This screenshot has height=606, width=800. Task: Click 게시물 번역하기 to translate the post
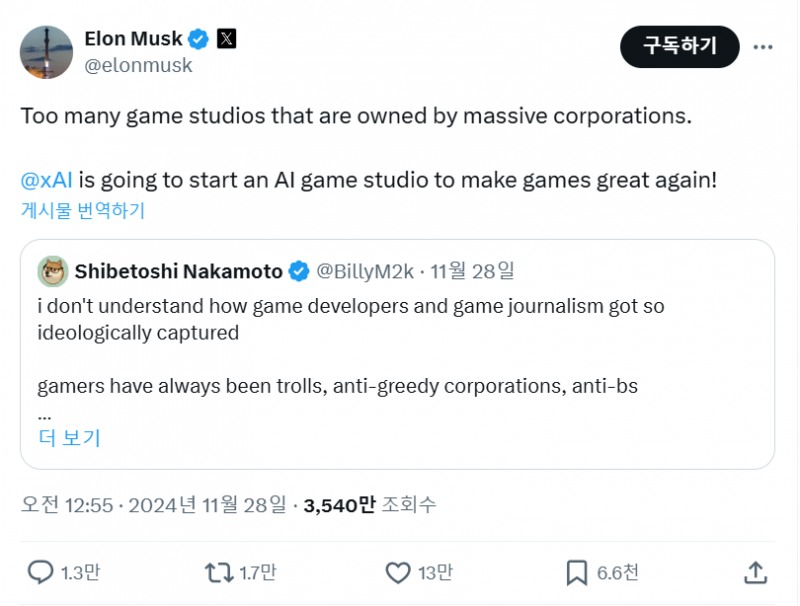pyautogui.click(x=83, y=210)
